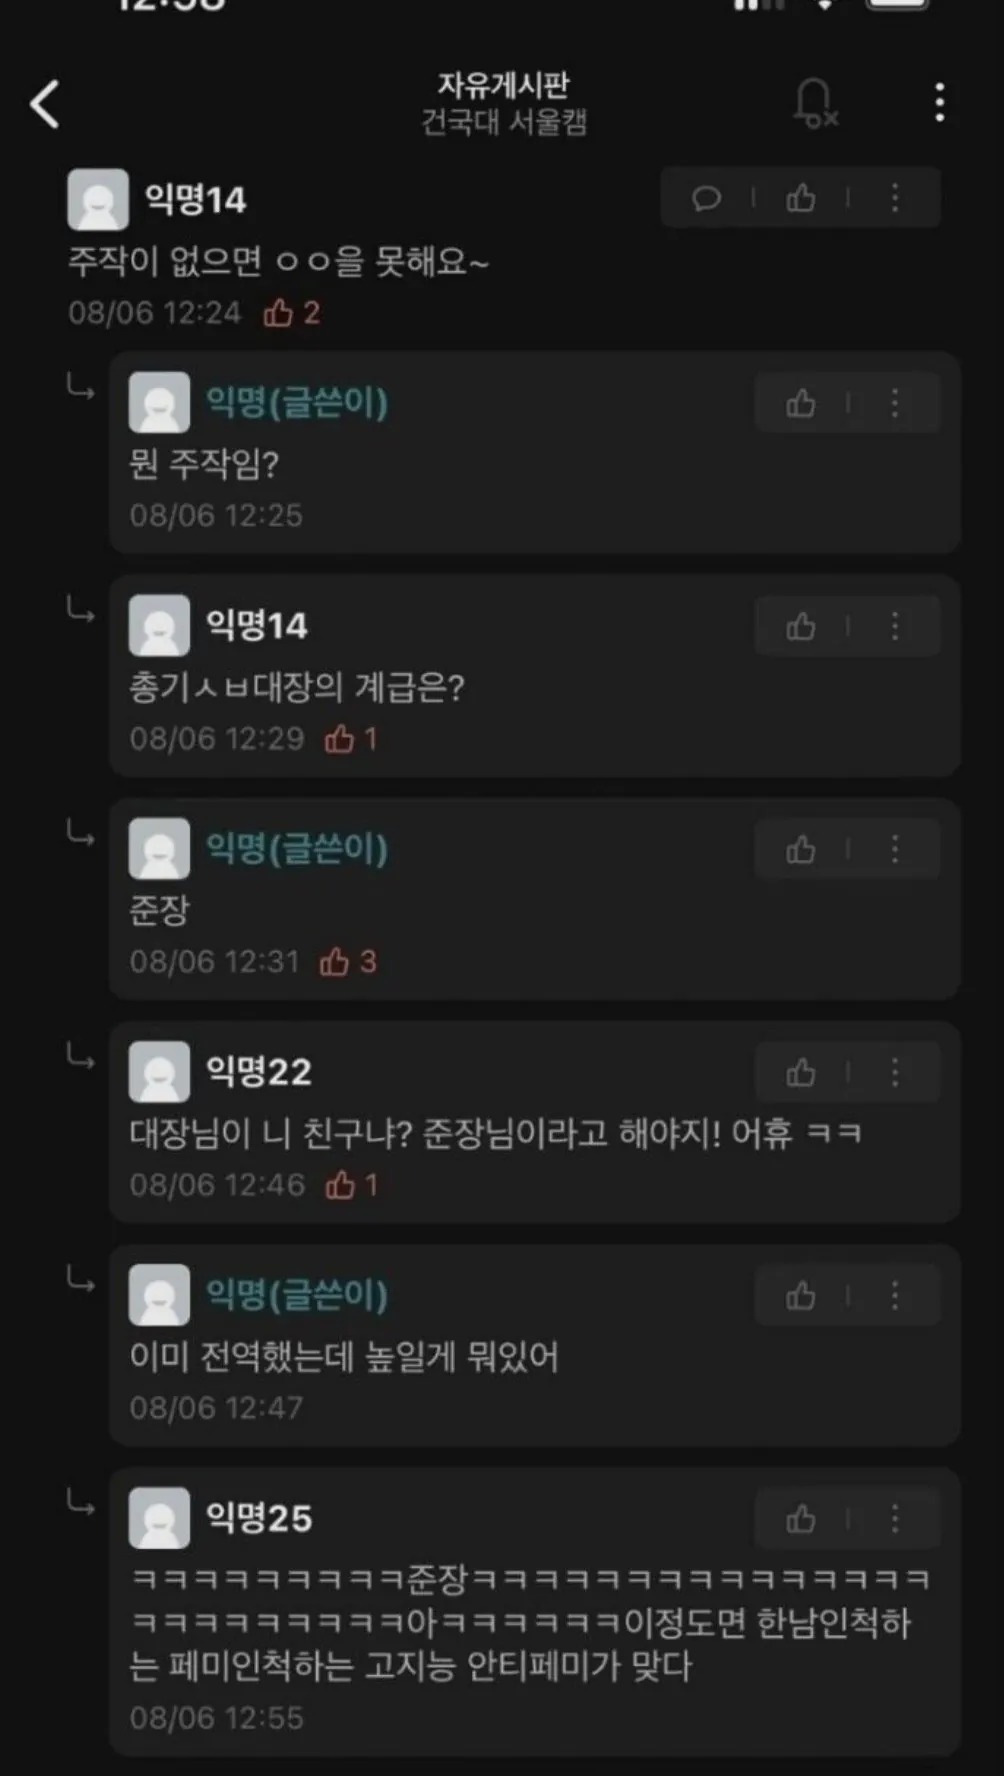Tap the reply bubble icon on 익명14's top comment
Viewport: 1004px width, 1776px height.
[x=706, y=198]
